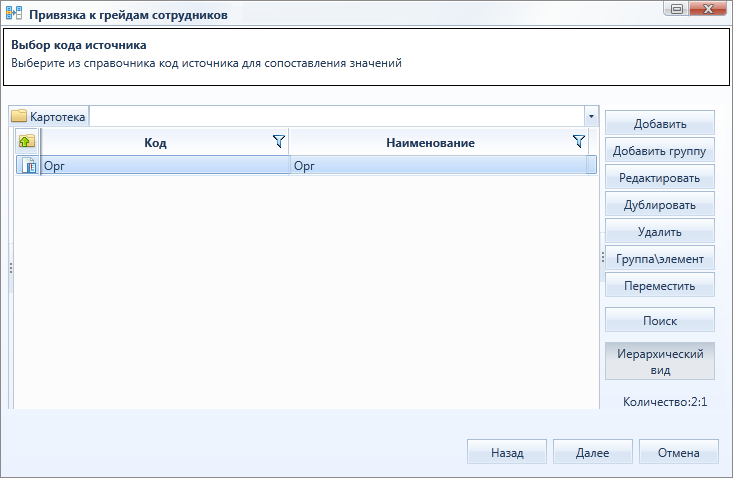
Task: Click the left panel splitter handle
Action: (11, 268)
